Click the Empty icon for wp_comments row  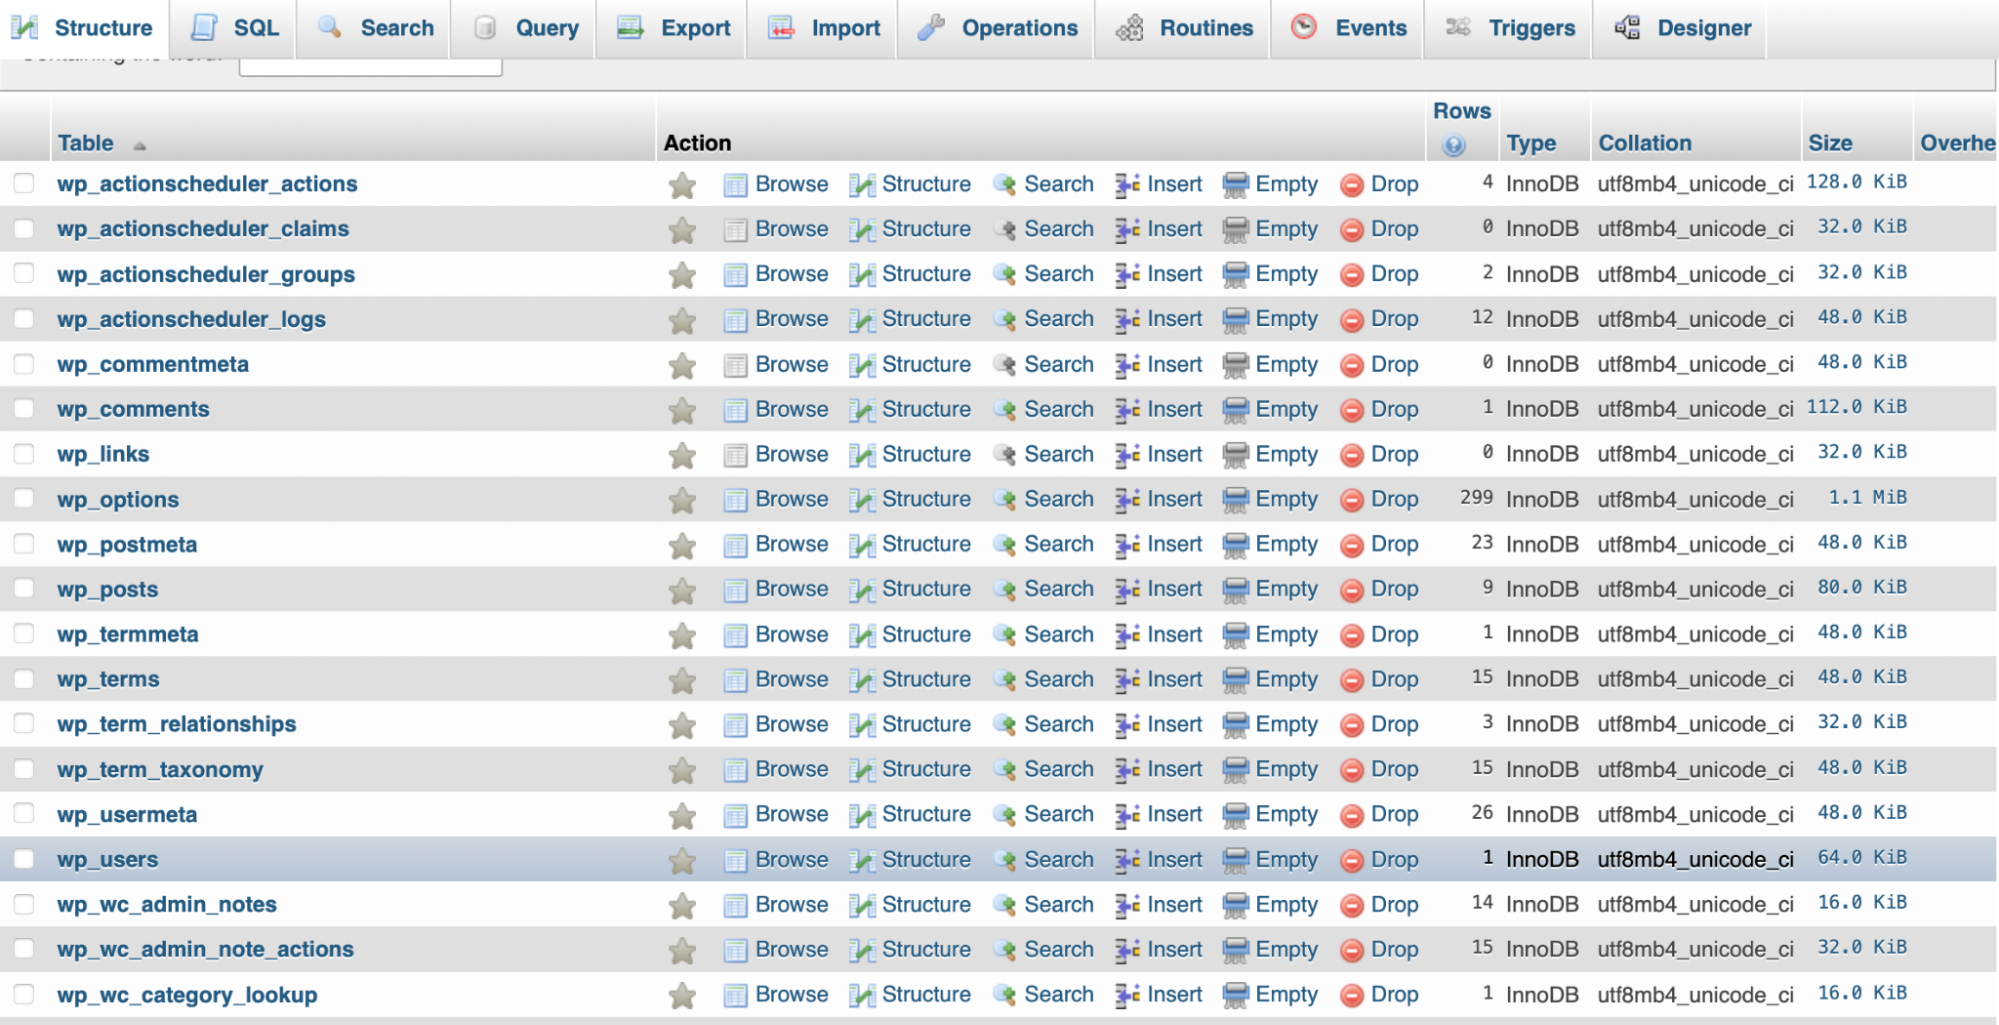click(x=1236, y=410)
